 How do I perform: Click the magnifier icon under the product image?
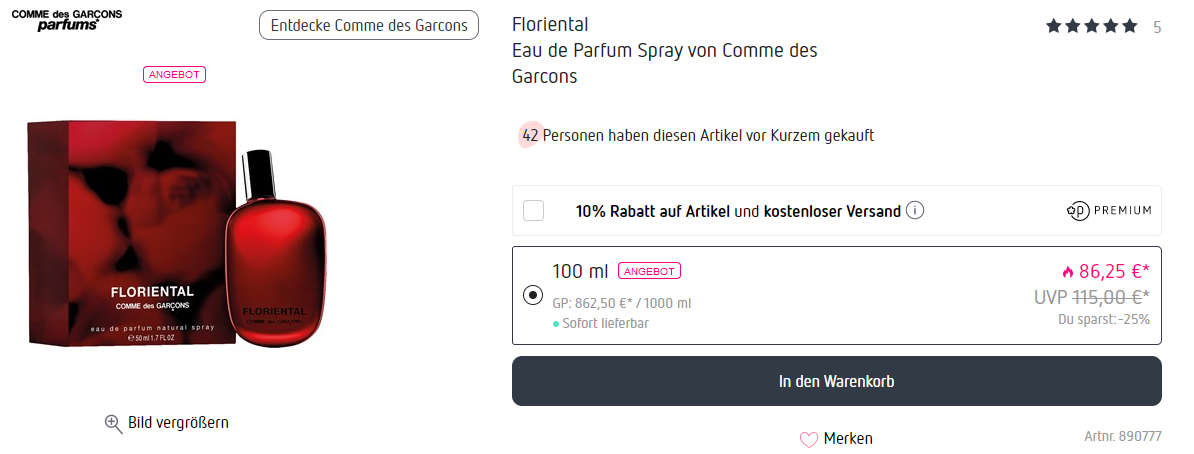114,423
